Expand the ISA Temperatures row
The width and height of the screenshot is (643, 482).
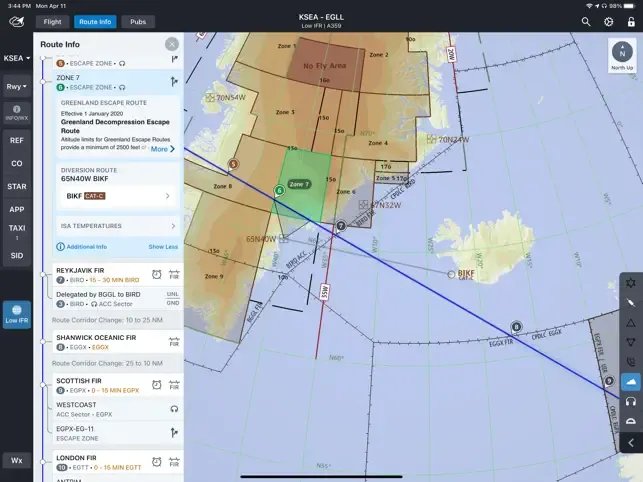tap(118, 226)
